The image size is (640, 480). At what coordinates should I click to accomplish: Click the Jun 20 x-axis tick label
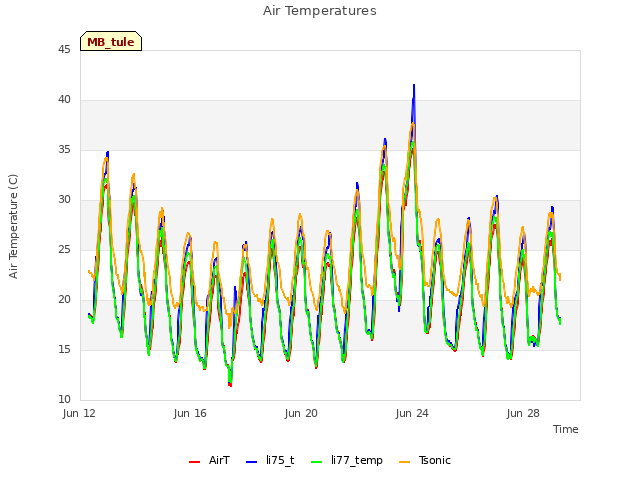[x=301, y=413]
